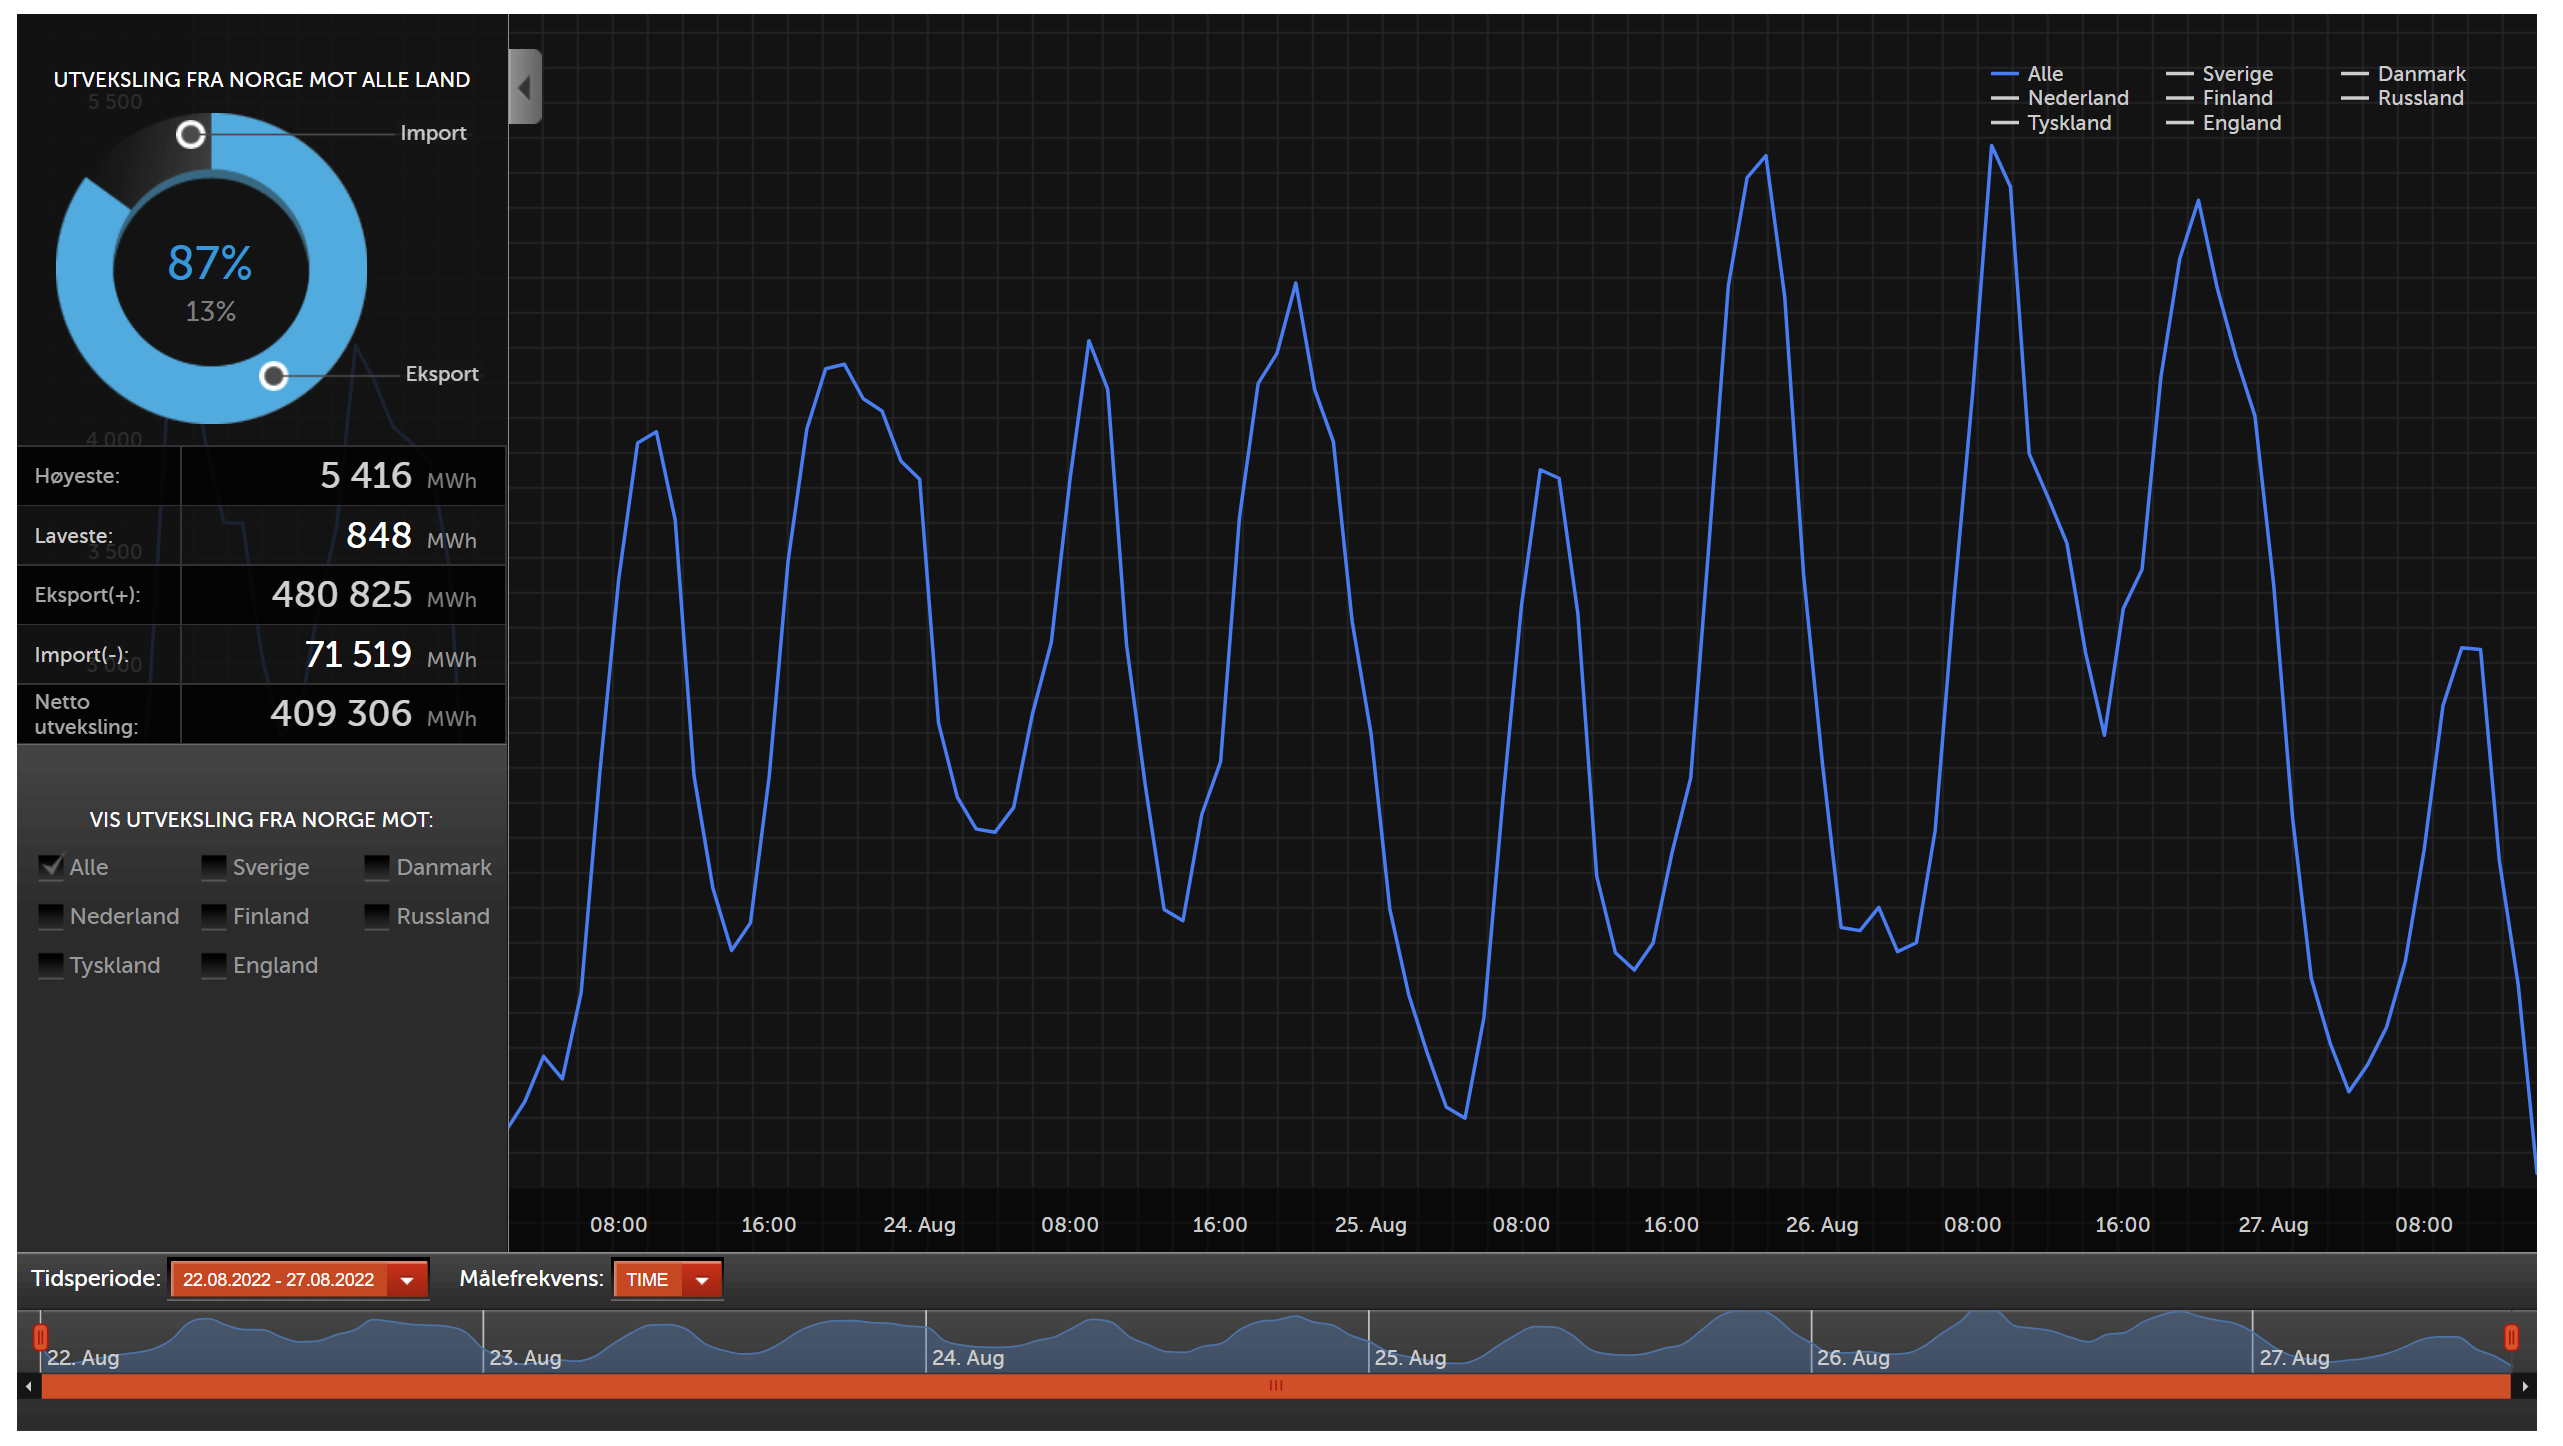This screenshot has height=1446, width=2563.
Task: Toggle Danmark series in chart legend
Action: click(2404, 74)
